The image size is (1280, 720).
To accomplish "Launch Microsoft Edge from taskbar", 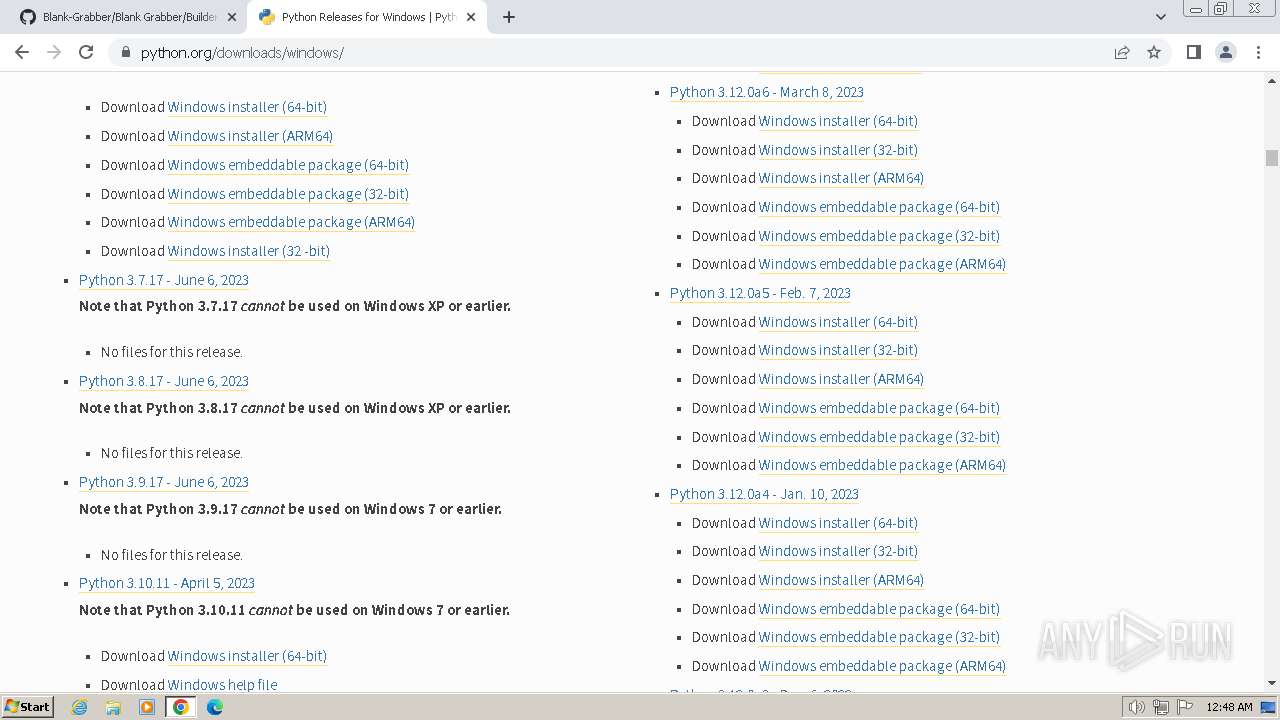I will click(x=215, y=707).
